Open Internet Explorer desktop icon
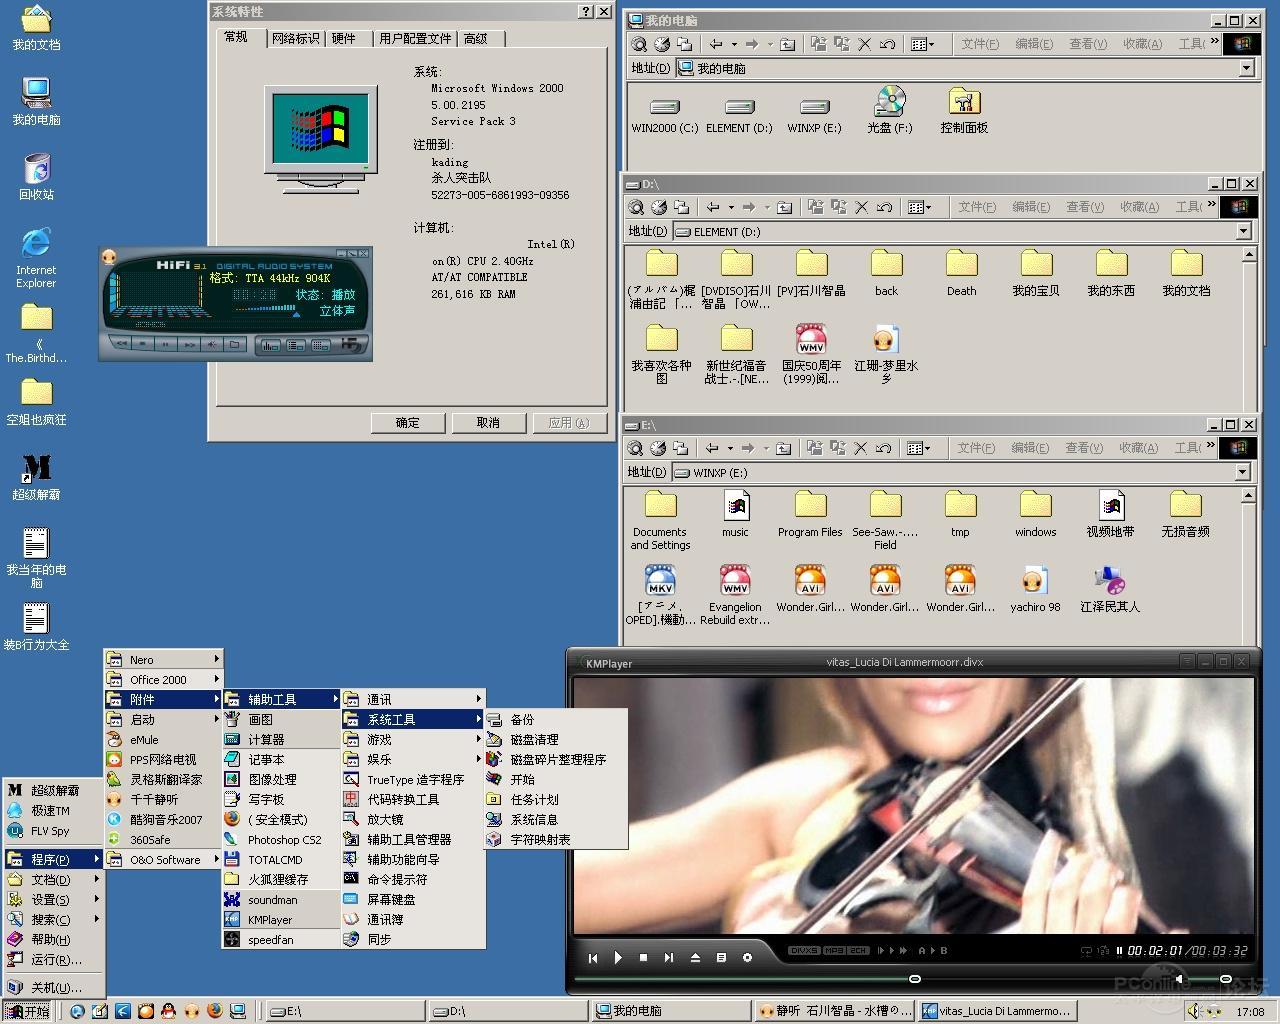Viewport: 1280px width, 1024px height. point(36,258)
